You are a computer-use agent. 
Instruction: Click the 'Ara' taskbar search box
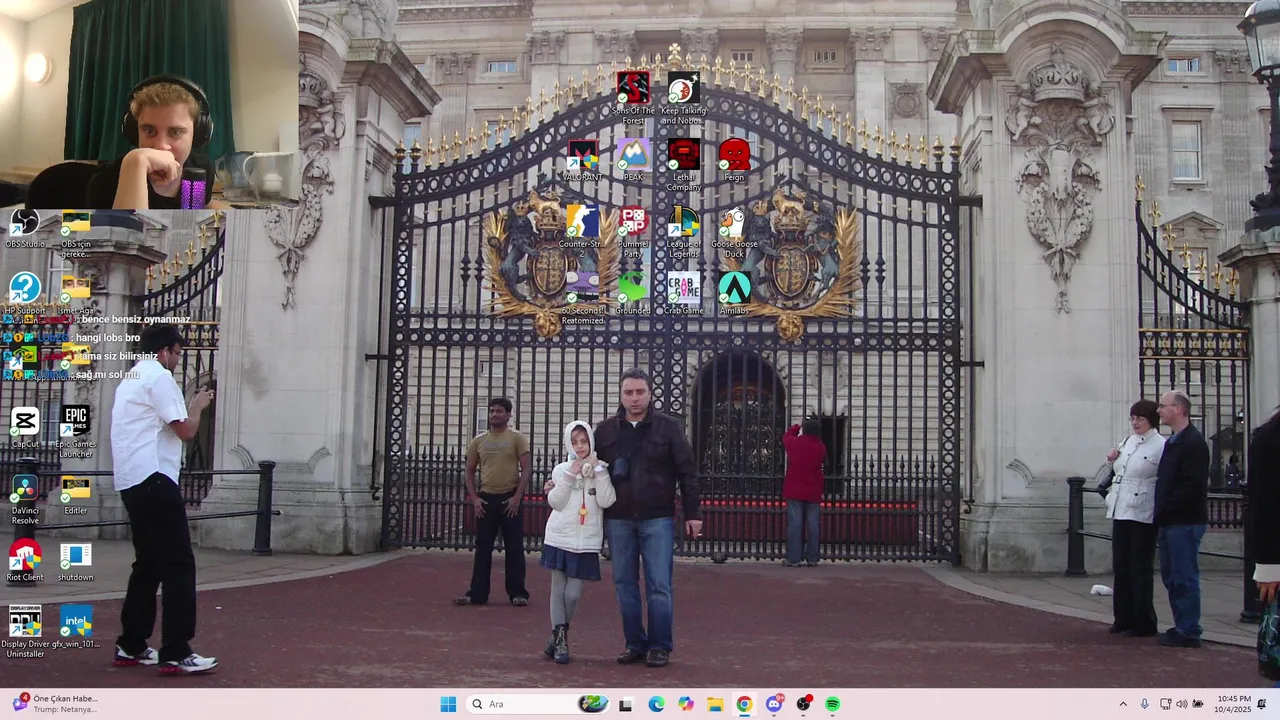[538, 704]
